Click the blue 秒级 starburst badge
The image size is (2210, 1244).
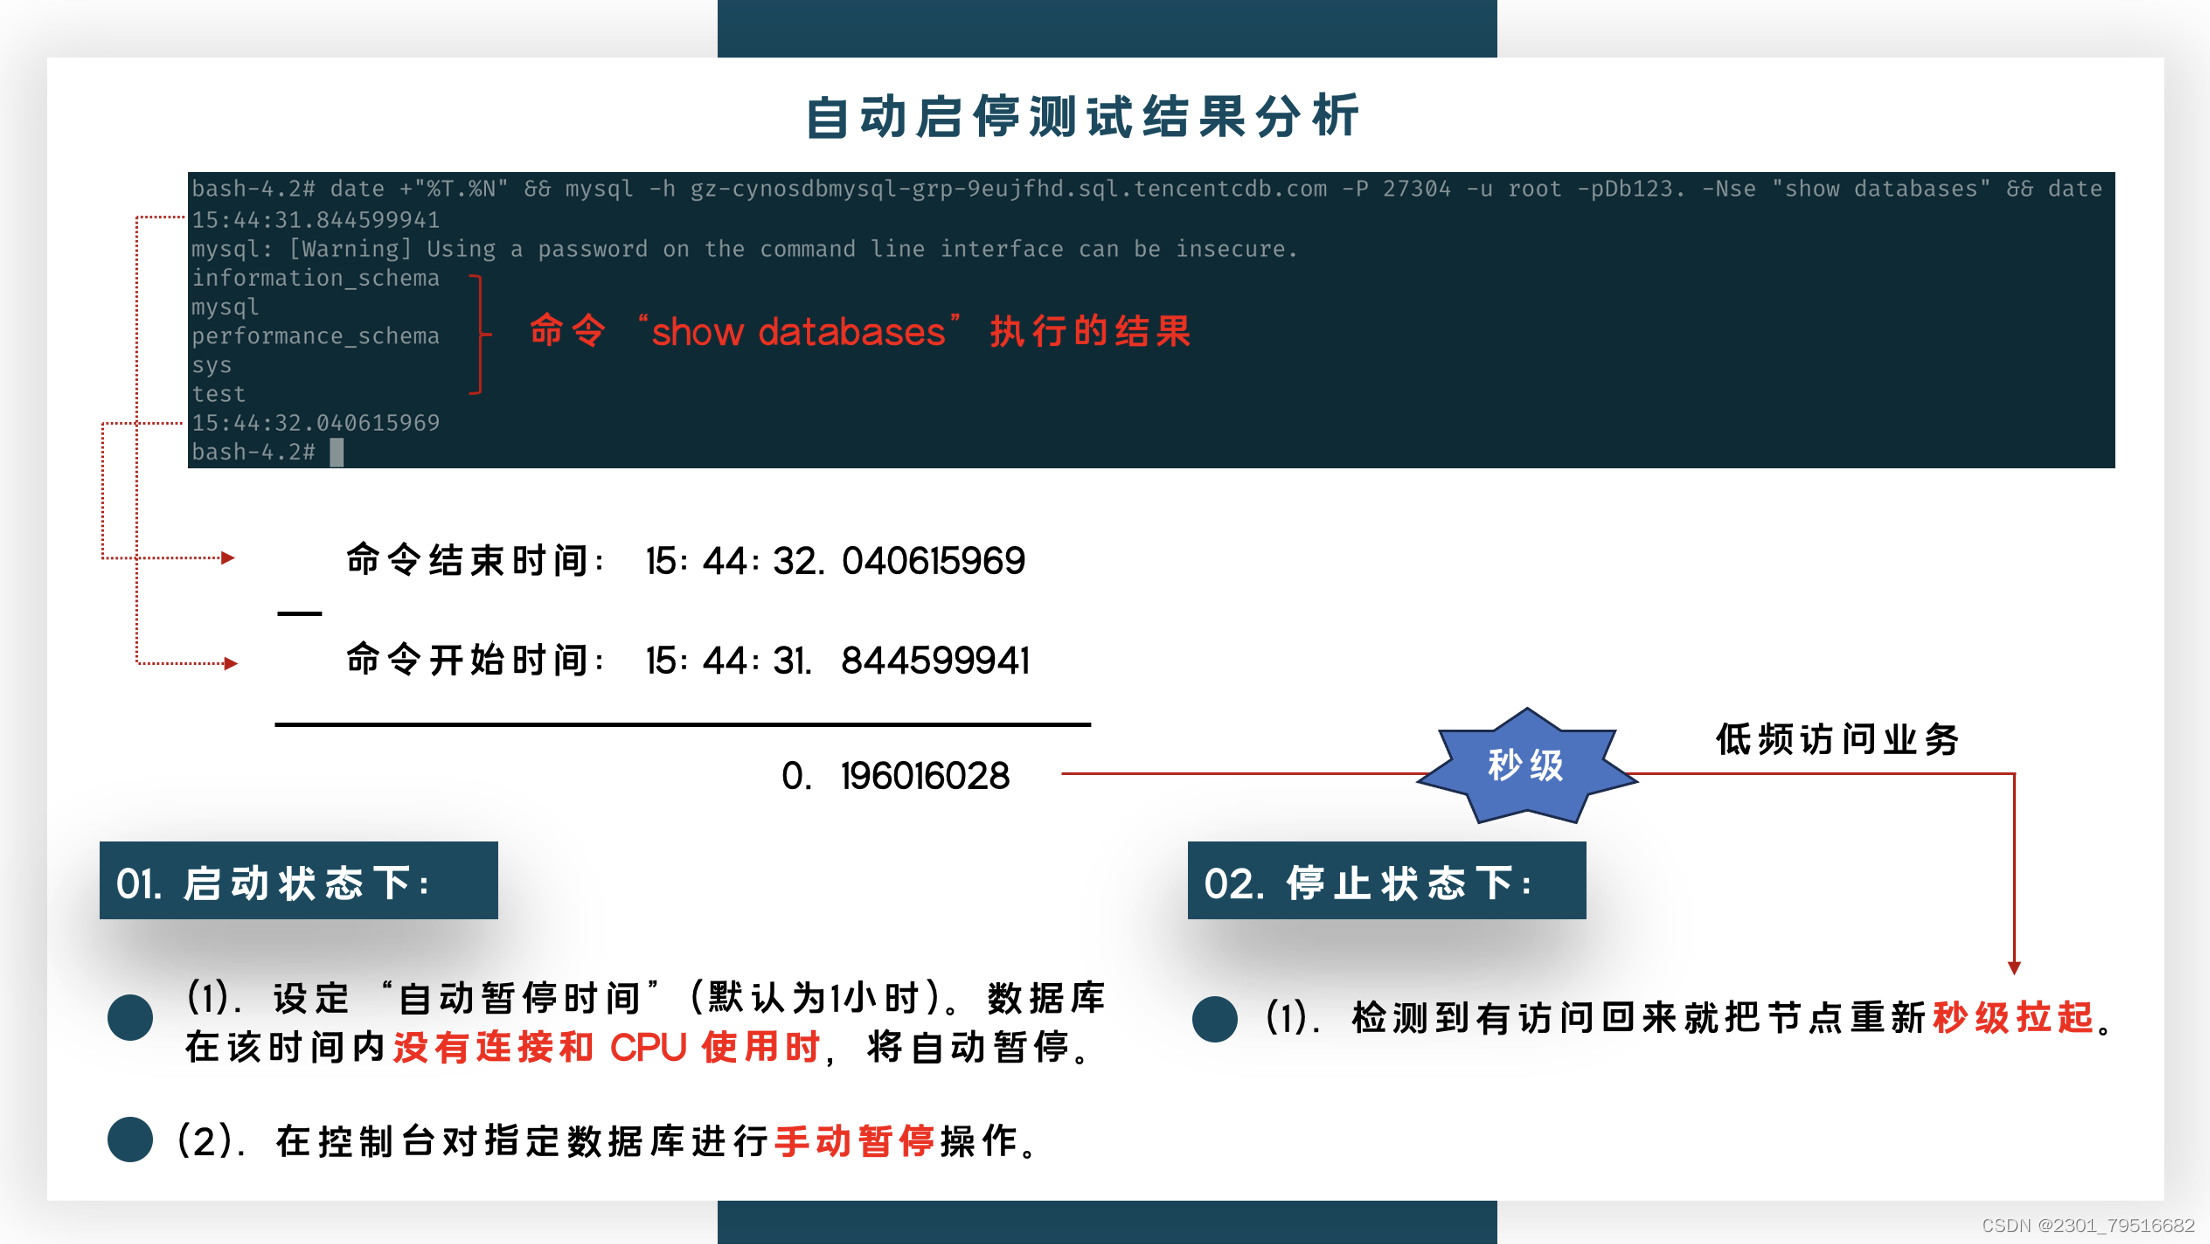click(1526, 766)
